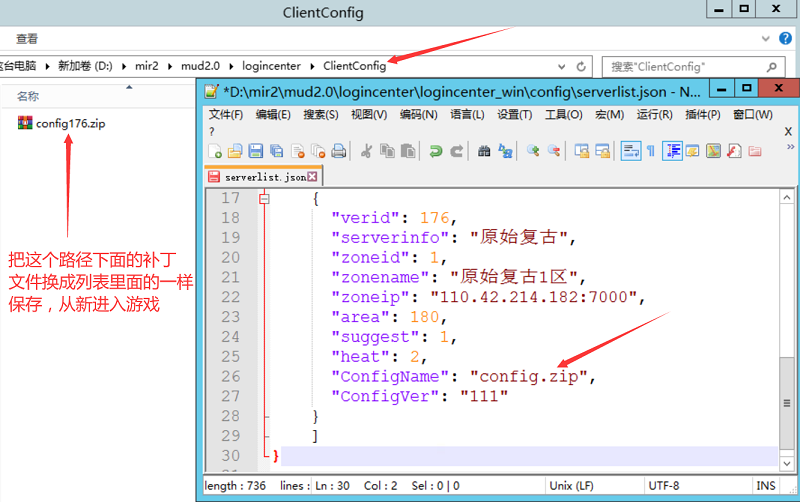Image resolution: width=800 pixels, height=502 pixels.
Task: Click the UTF-8 encoding in status bar
Action: coord(663,486)
